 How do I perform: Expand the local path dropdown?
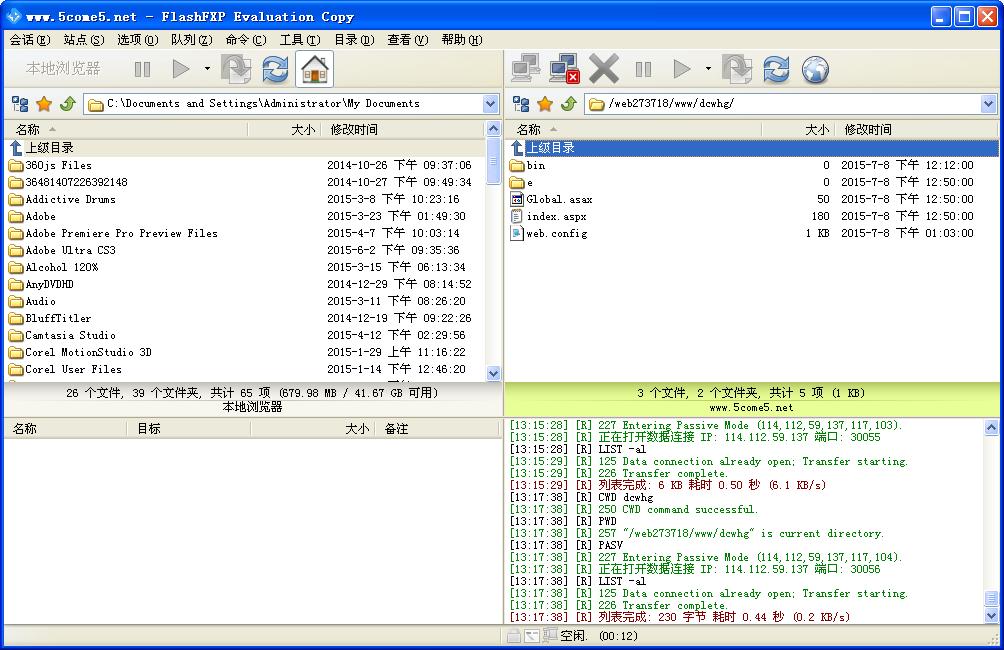click(x=491, y=104)
